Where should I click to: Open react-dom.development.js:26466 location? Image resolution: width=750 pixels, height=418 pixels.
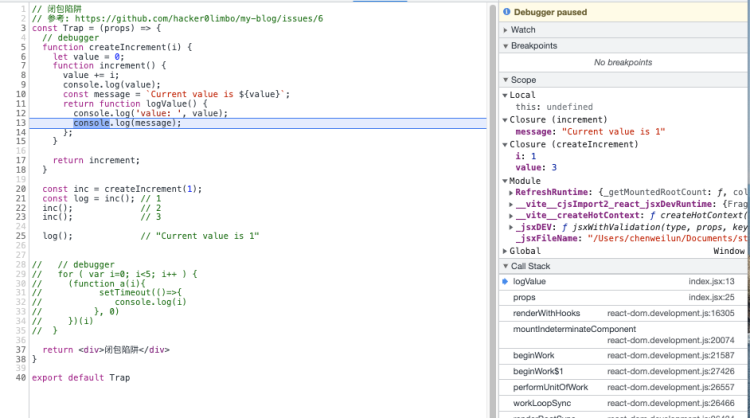(671, 403)
